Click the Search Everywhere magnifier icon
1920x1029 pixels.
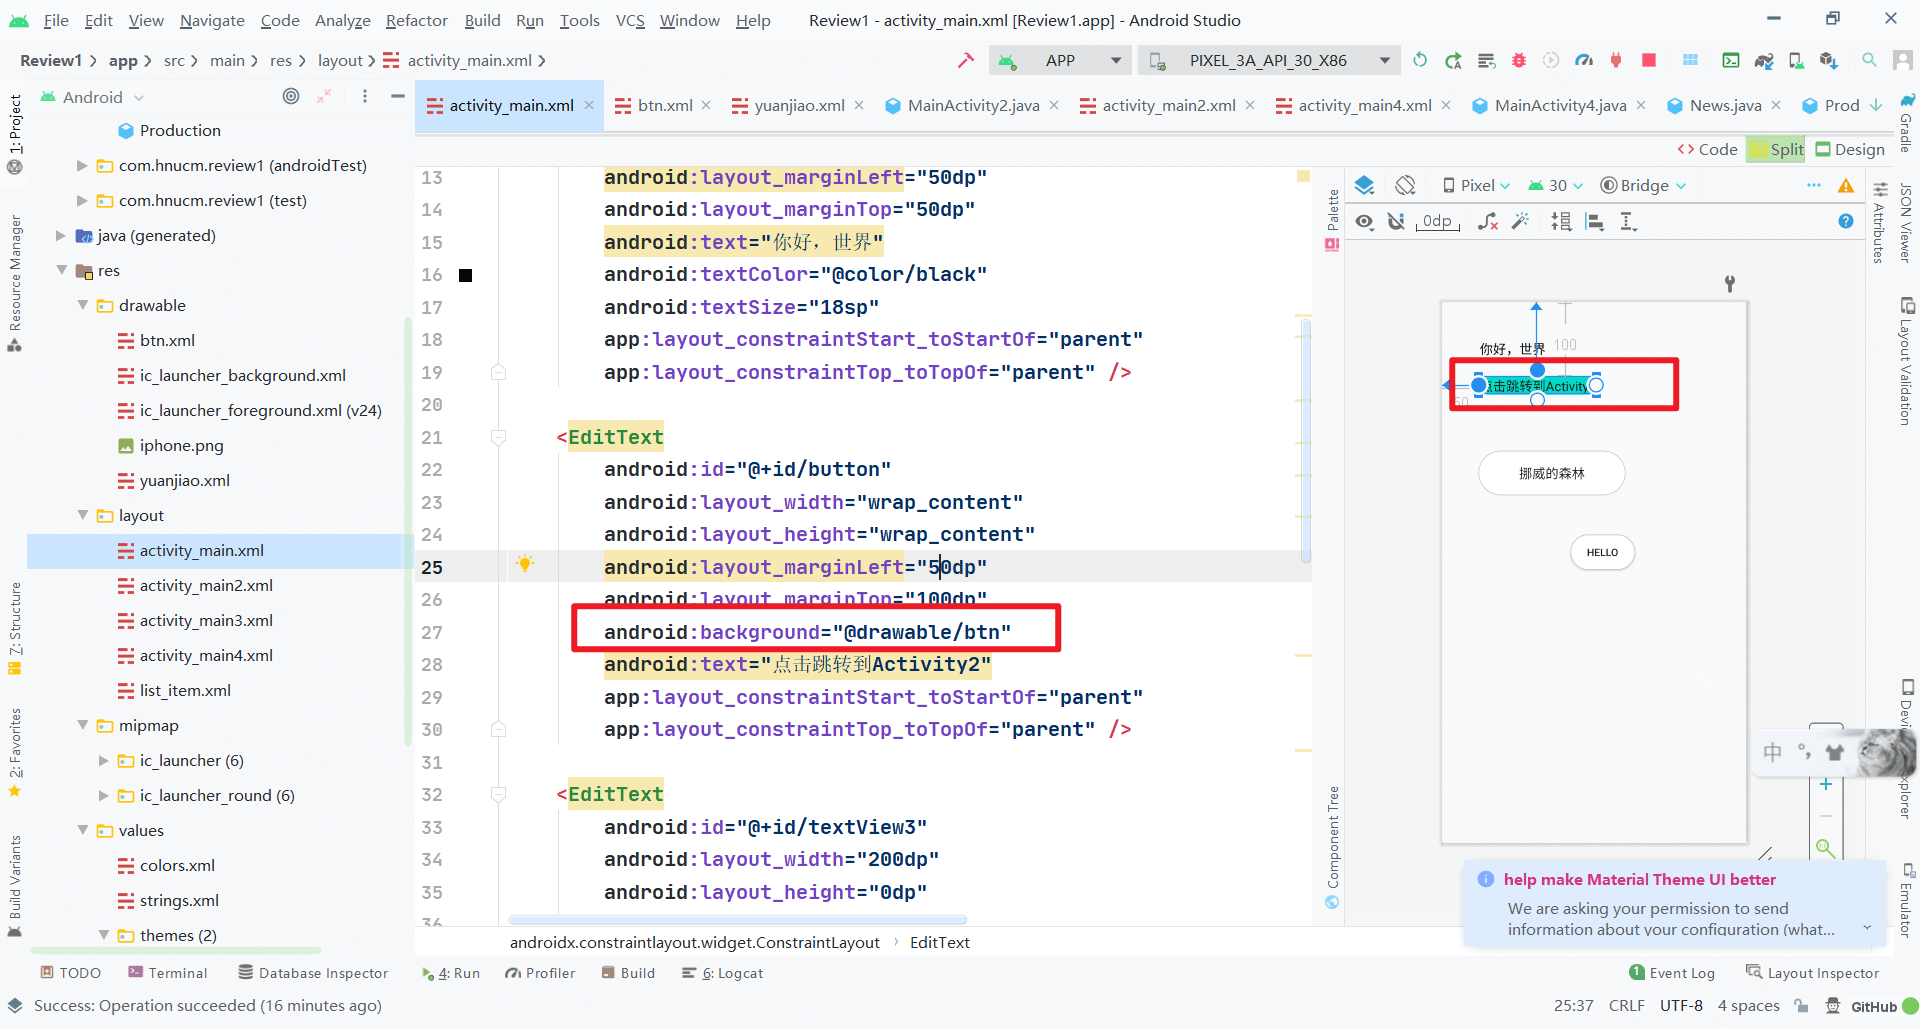[1868, 61]
